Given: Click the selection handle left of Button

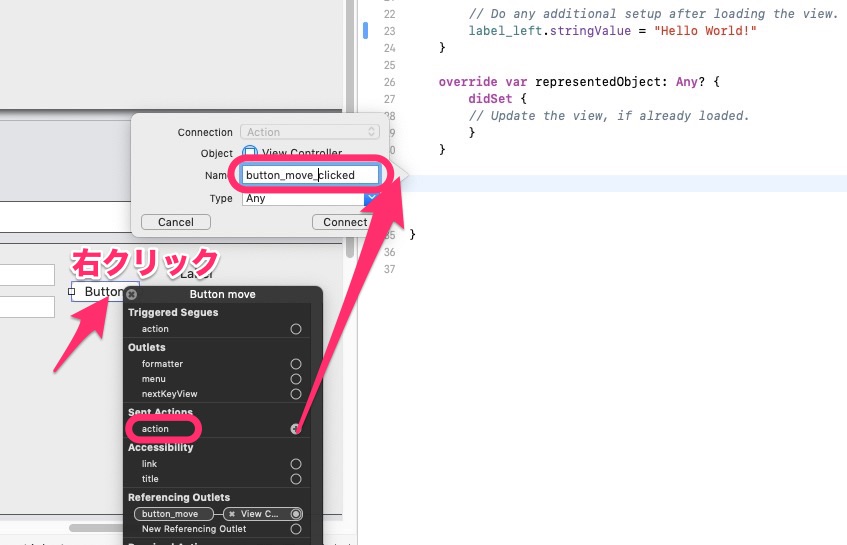Looking at the screenshot, I should (71, 292).
